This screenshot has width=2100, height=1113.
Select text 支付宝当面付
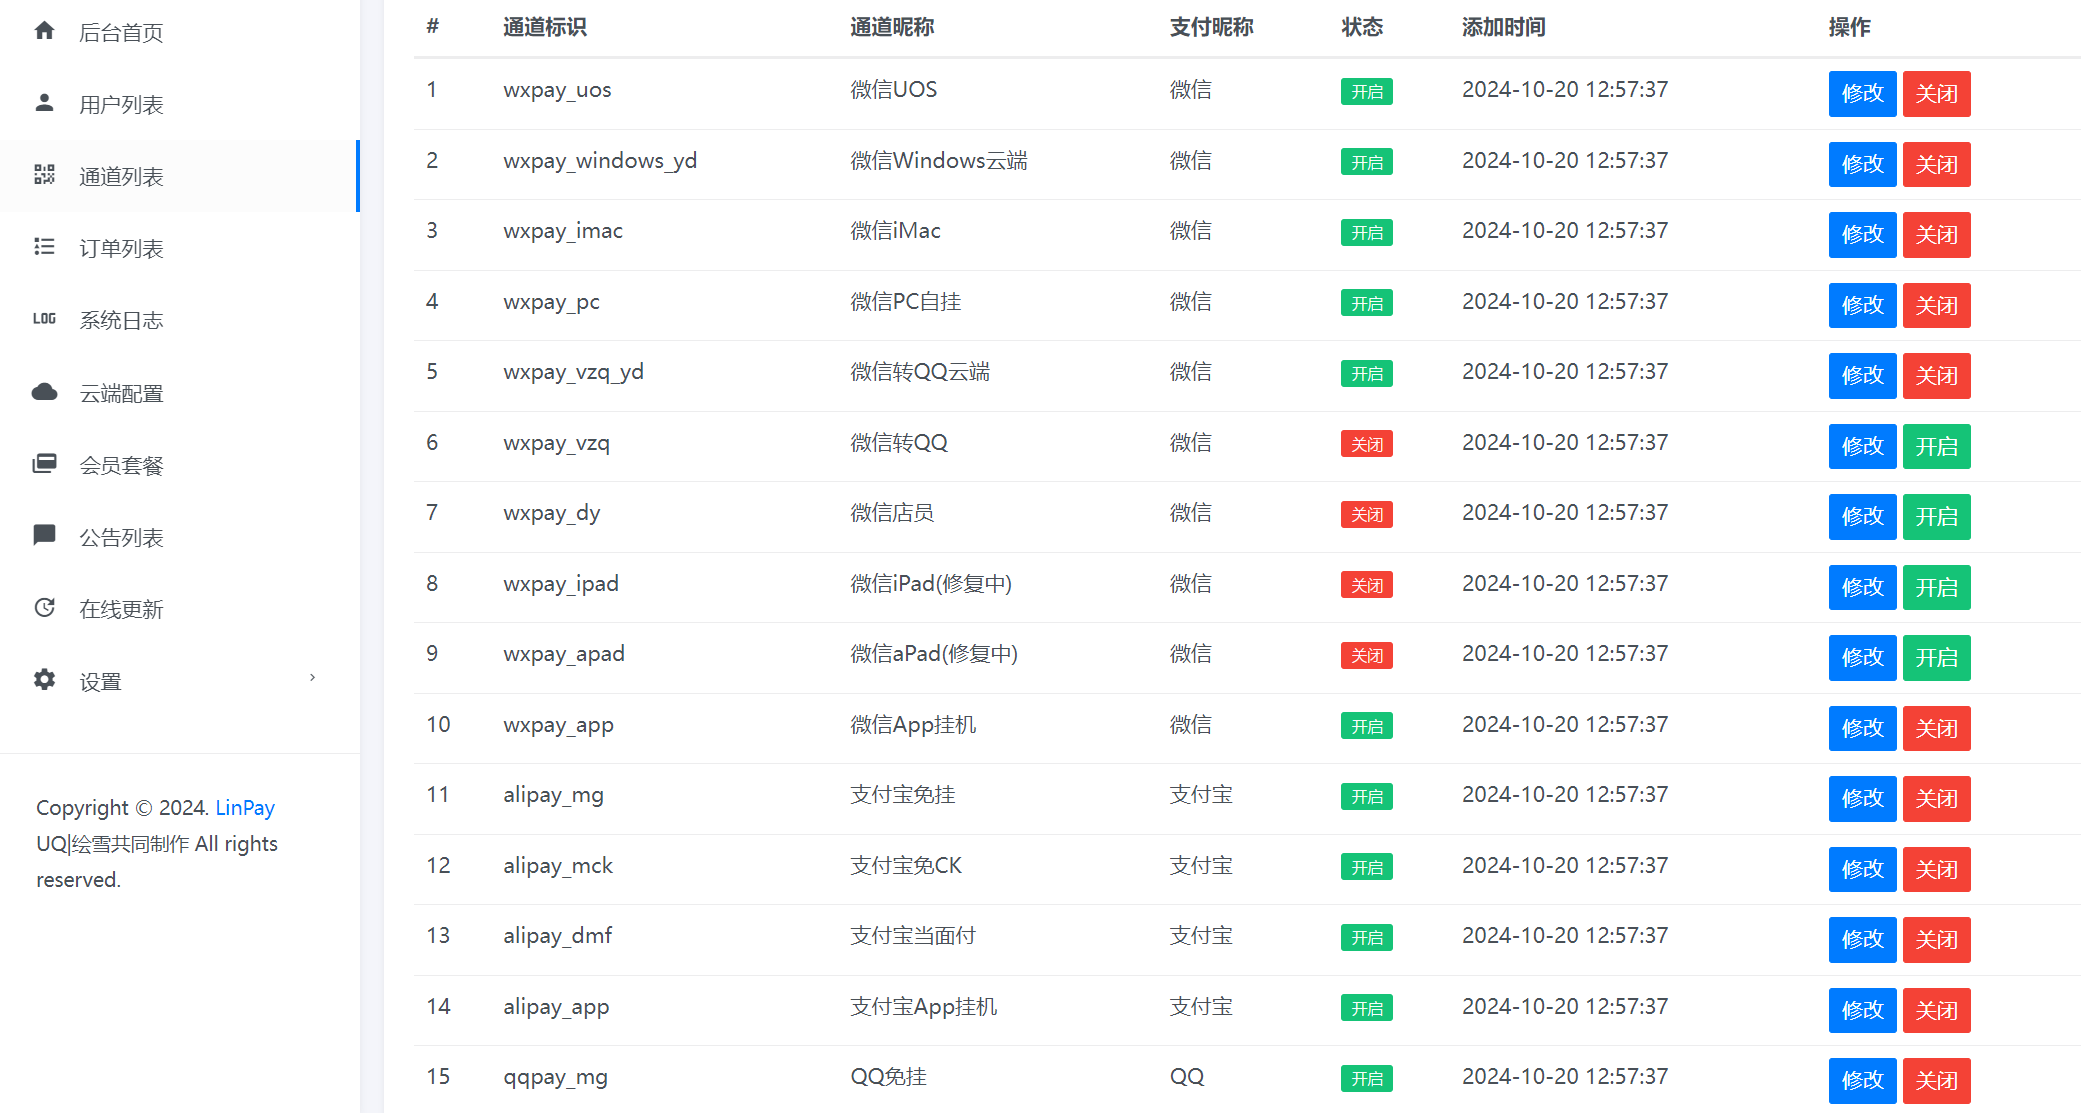[x=912, y=935]
